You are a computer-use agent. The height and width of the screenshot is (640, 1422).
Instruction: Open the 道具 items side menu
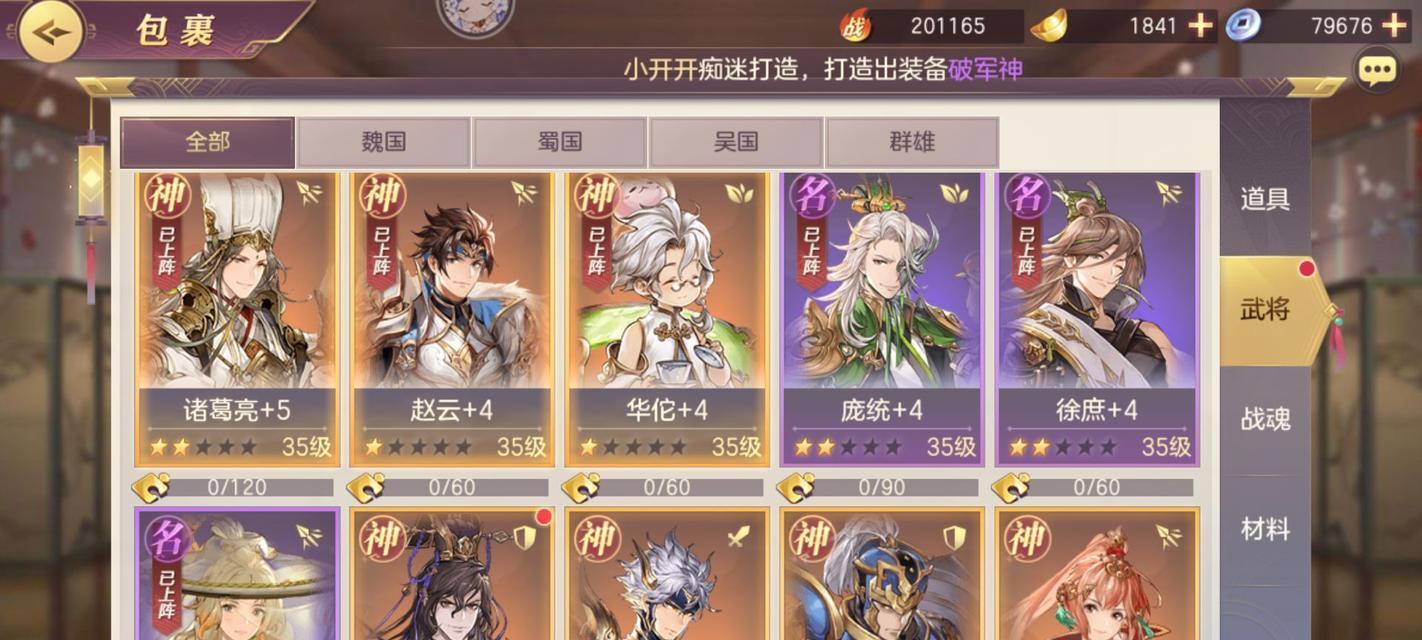1265,199
